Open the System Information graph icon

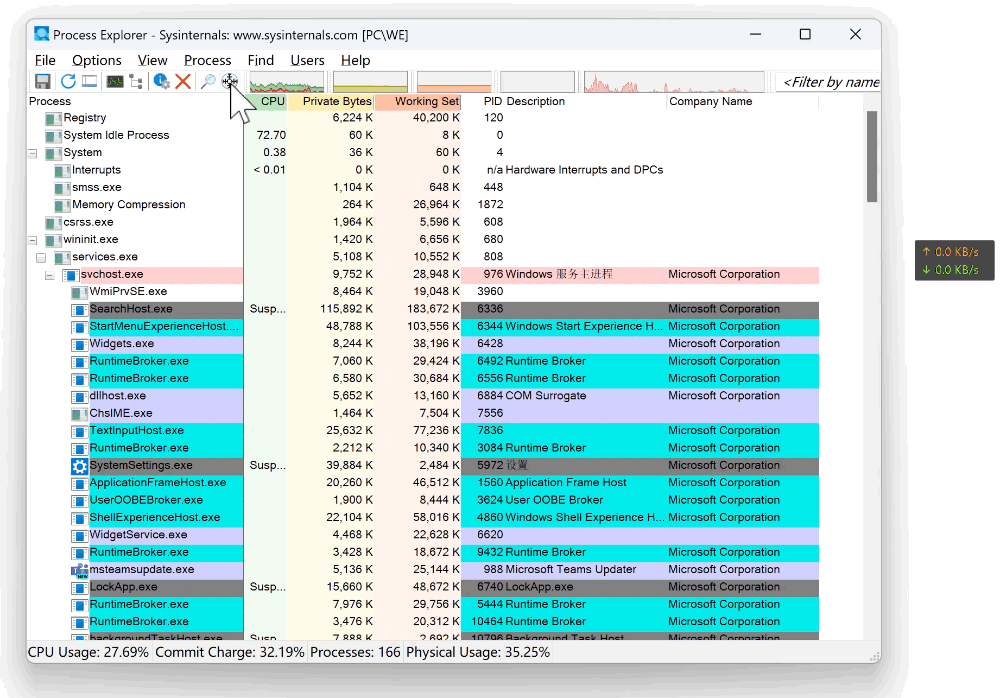(x=115, y=82)
